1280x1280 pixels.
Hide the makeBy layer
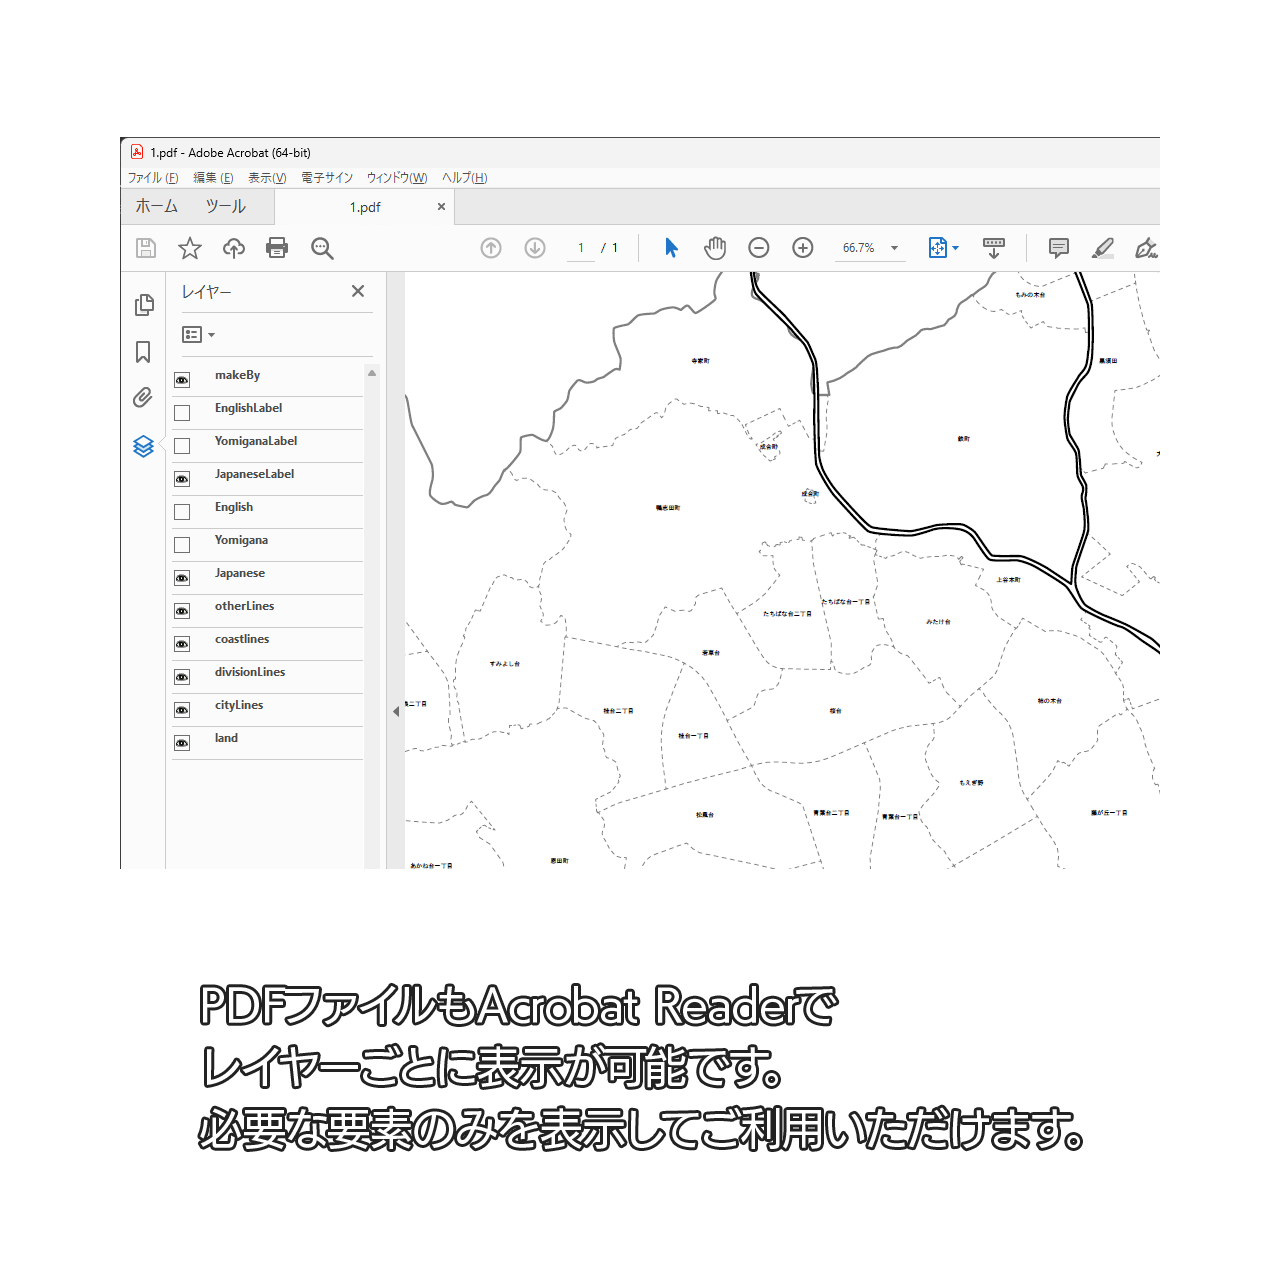tap(182, 380)
